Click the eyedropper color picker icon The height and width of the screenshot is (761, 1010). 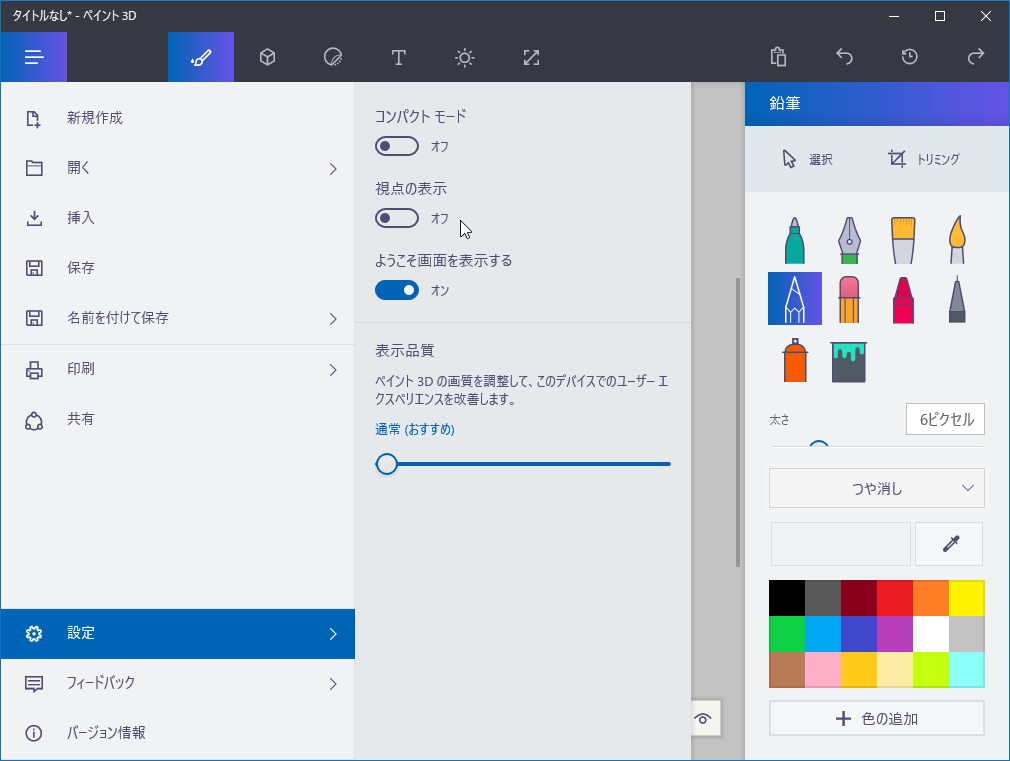click(x=948, y=543)
